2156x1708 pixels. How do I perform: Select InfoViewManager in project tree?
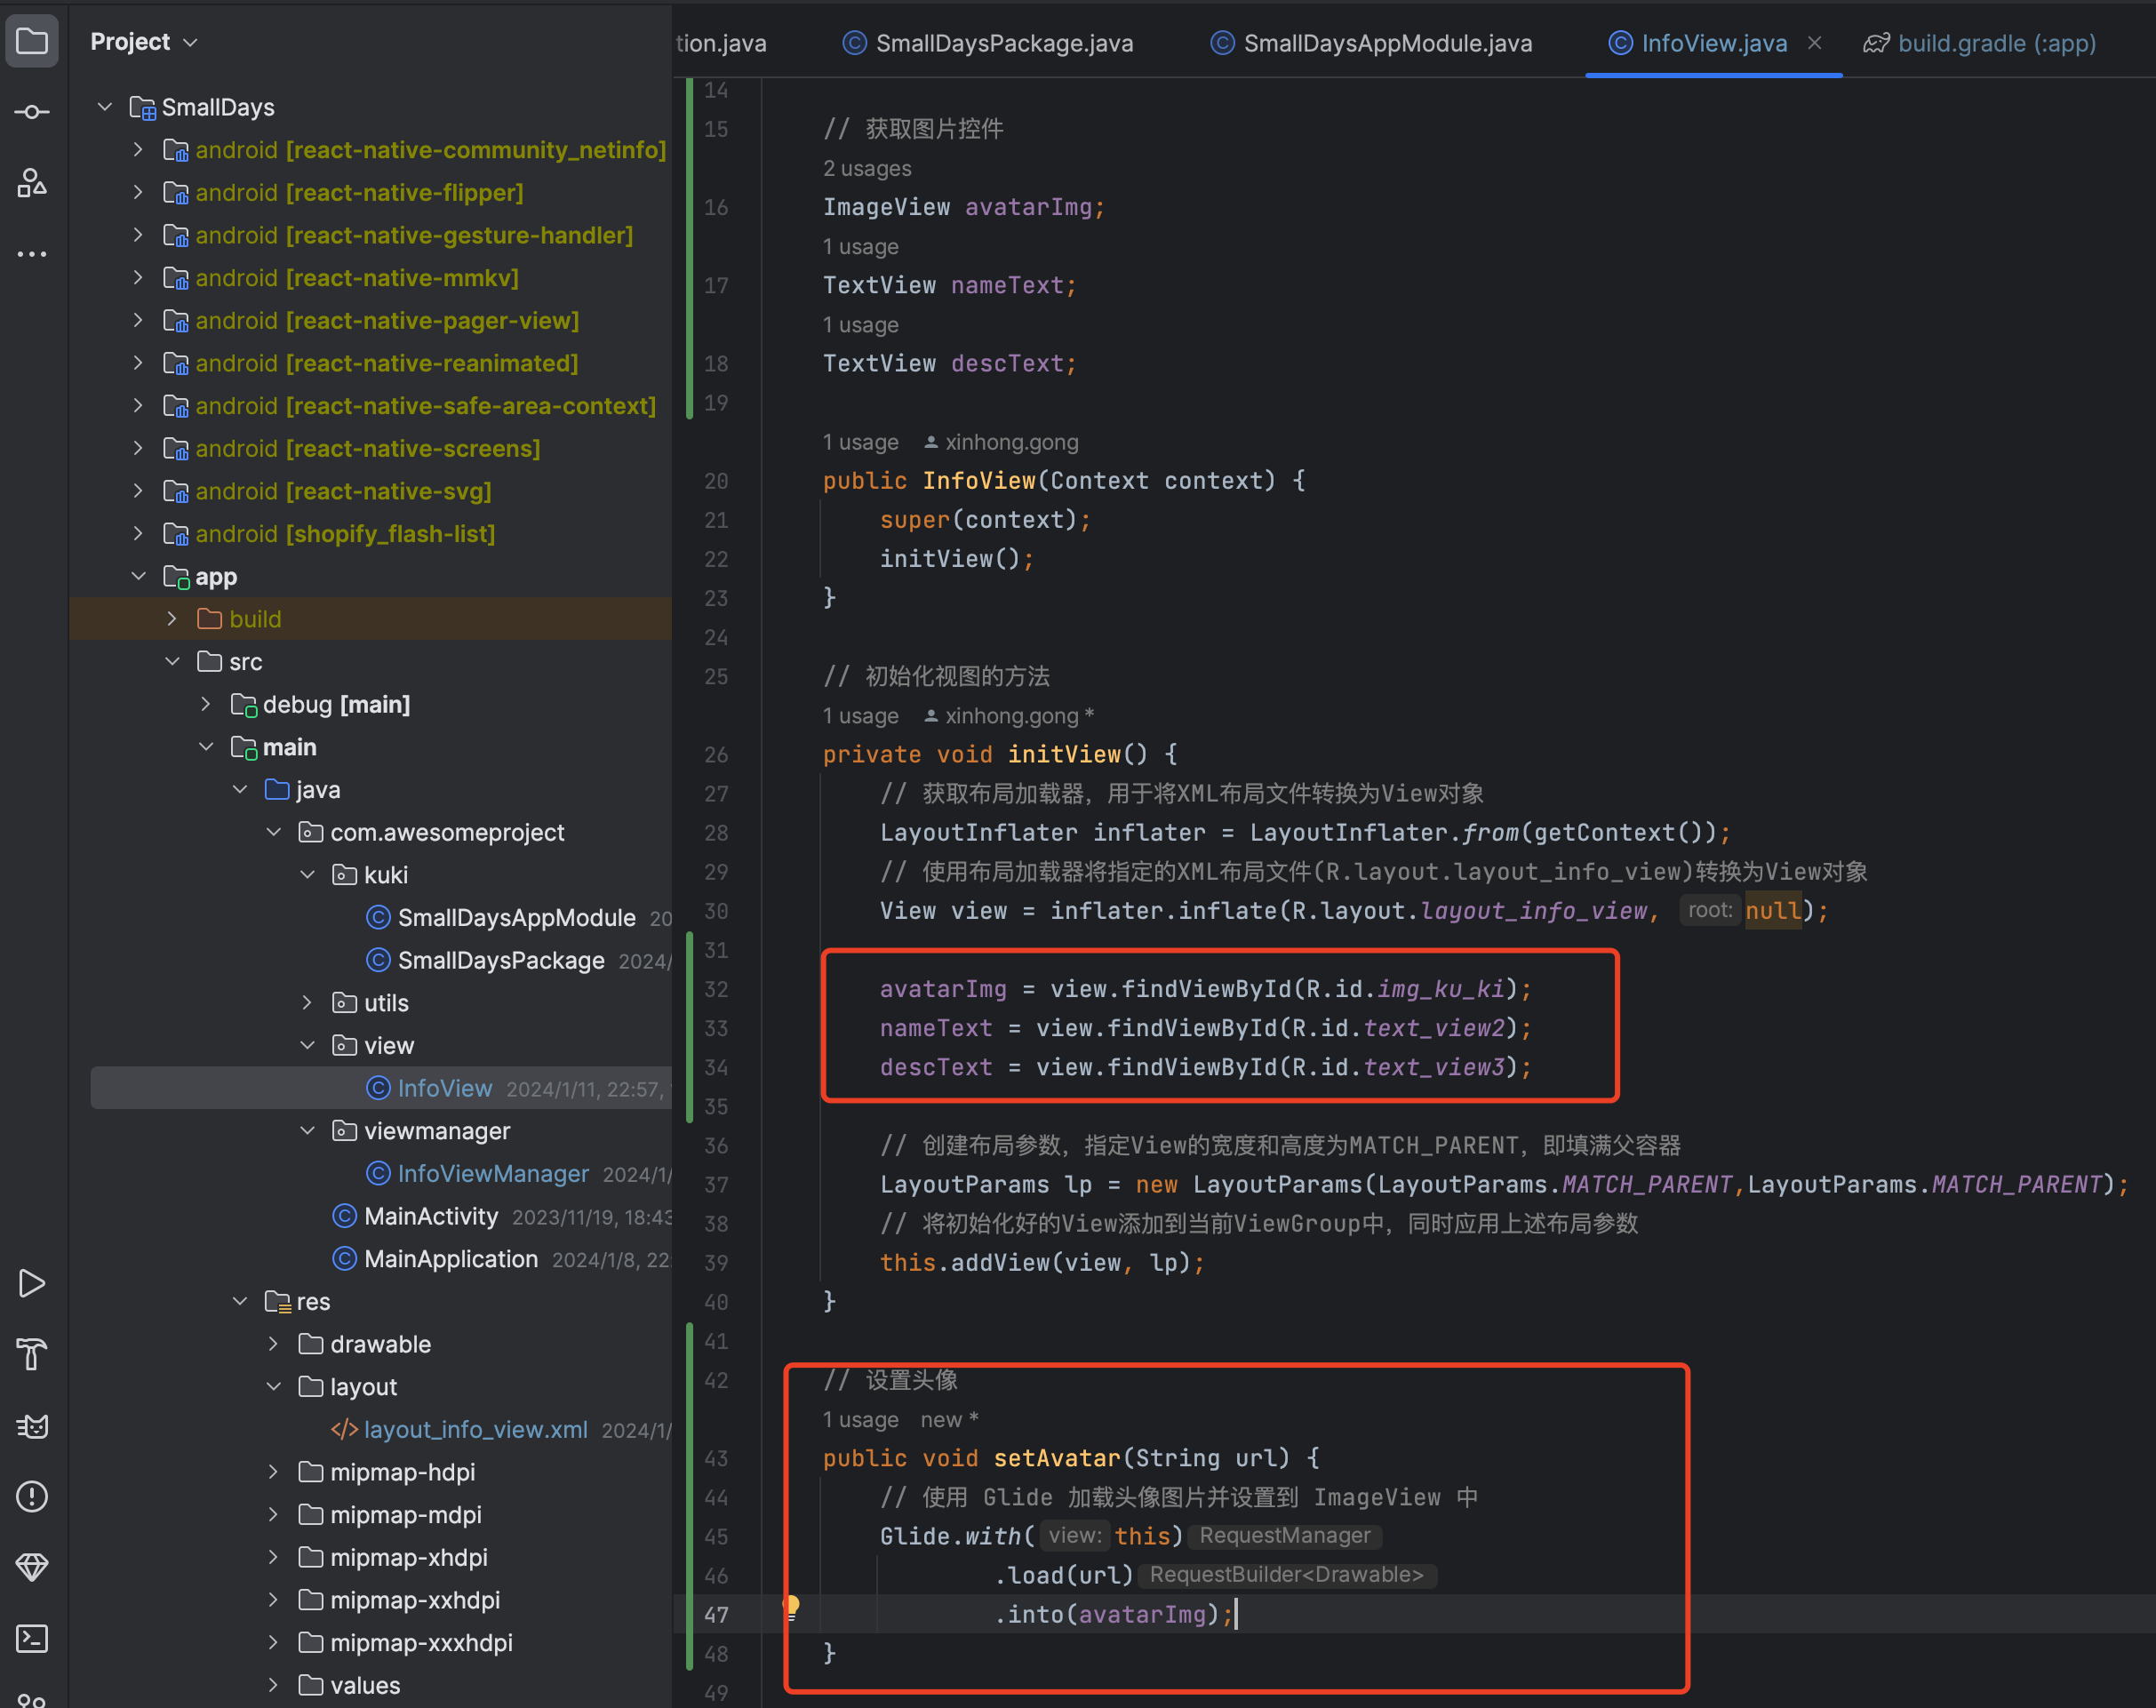coord(493,1174)
